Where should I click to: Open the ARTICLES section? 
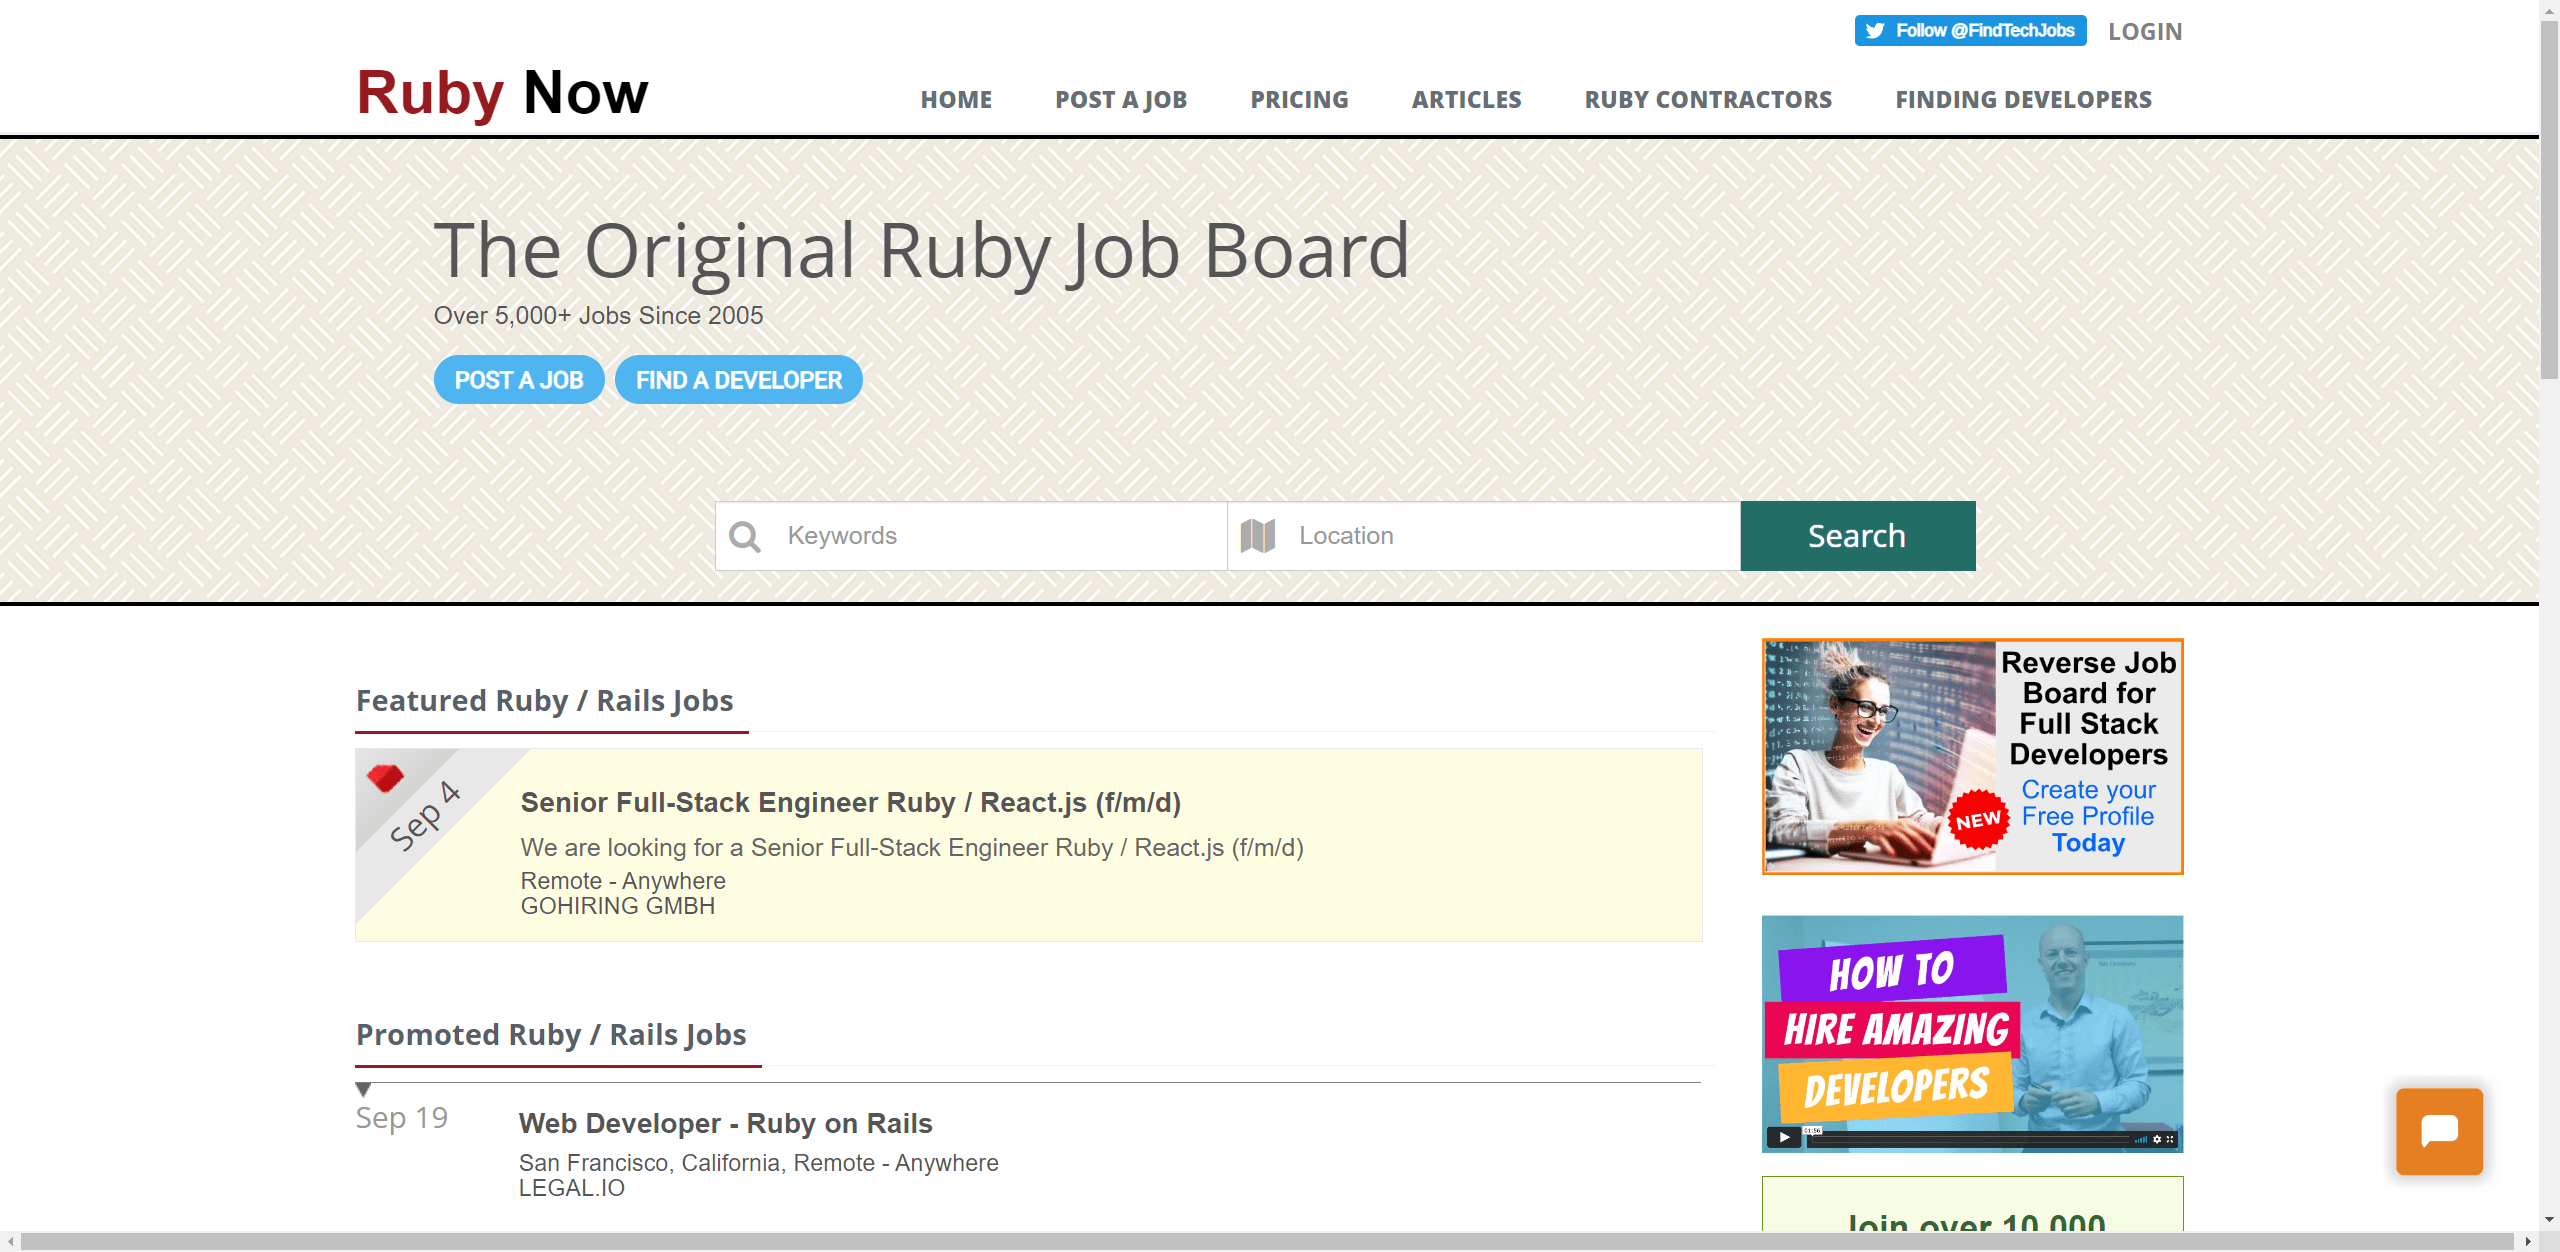pos(1466,99)
